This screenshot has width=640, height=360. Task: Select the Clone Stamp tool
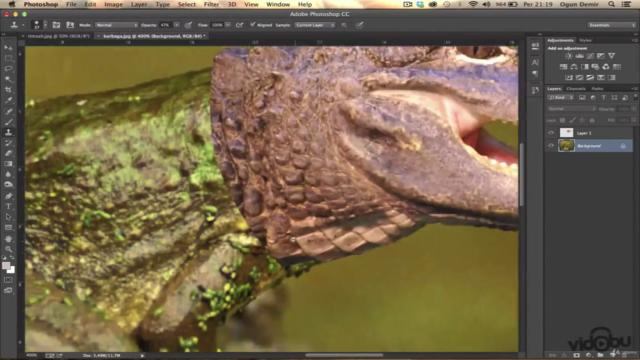point(8,132)
